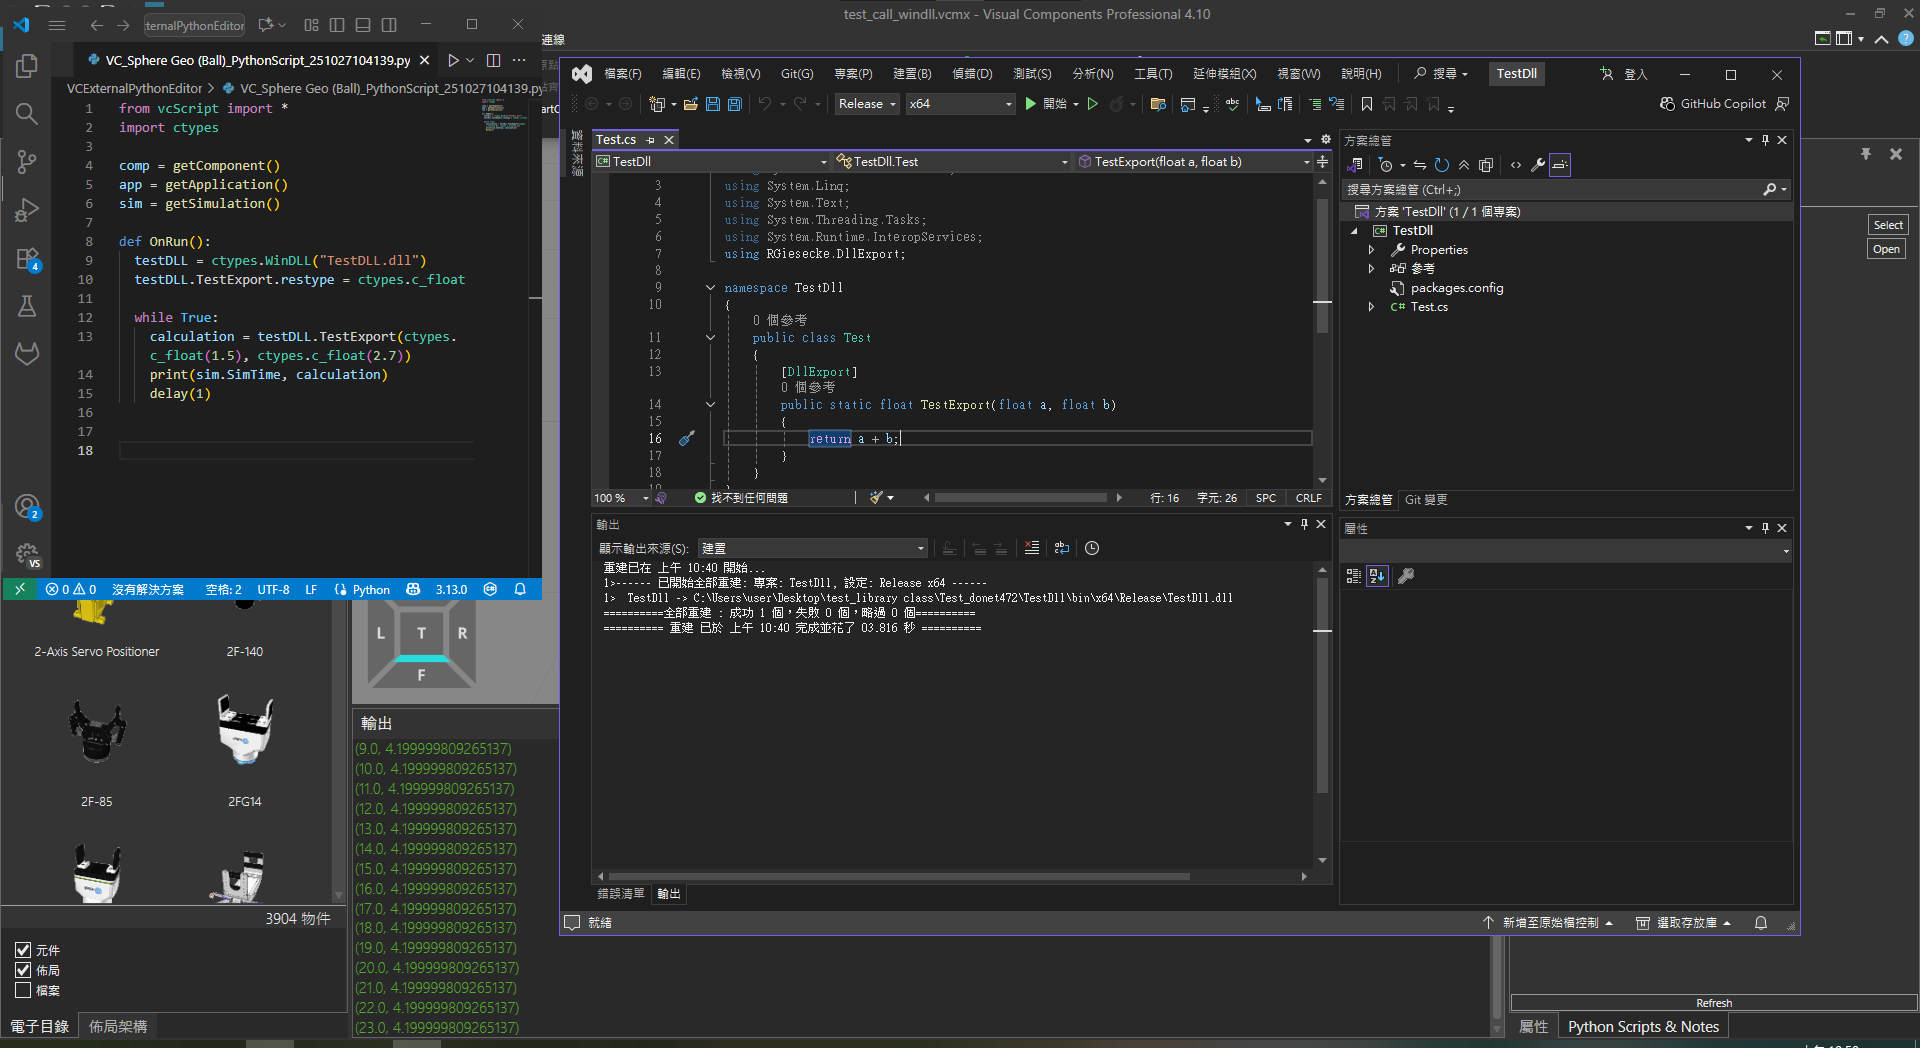Open the x64 platform dropdown
Image resolution: width=1920 pixels, height=1048 pixels.
click(x=960, y=104)
